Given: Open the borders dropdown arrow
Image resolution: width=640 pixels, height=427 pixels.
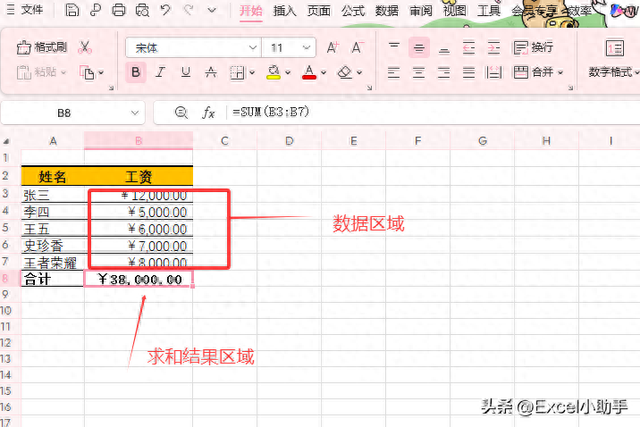Looking at the screenshot, I should (252, 73).
